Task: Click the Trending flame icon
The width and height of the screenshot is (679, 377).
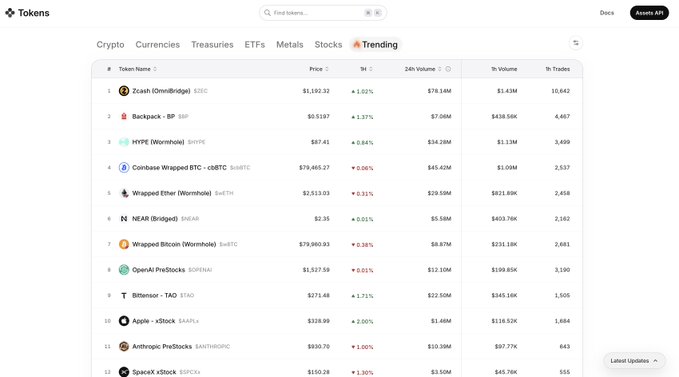Action: click(x=356, y=44)
